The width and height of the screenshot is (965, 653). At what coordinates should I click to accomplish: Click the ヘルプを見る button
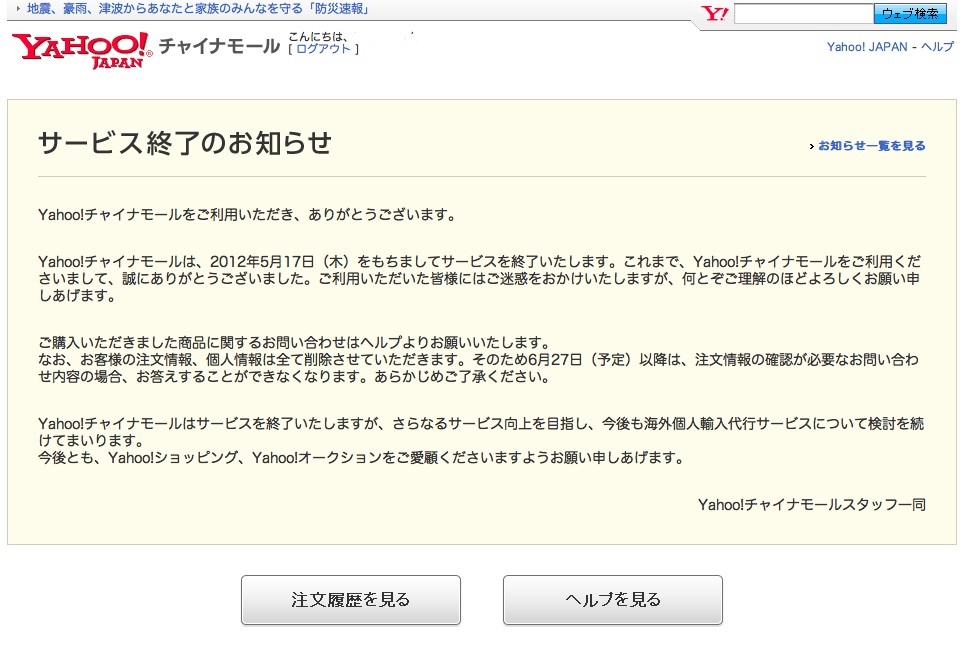click(x=613, y=600)
